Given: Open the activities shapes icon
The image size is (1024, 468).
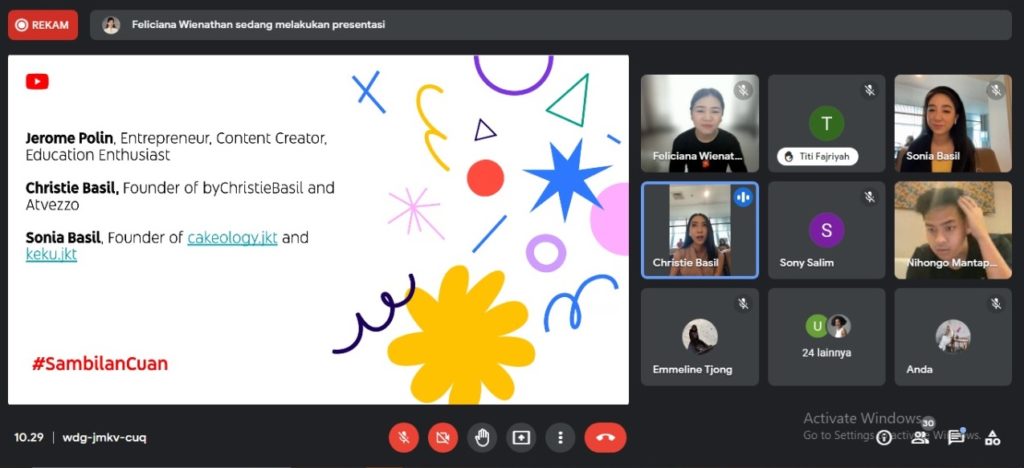Looking at the screenshot, I should 992,437.
